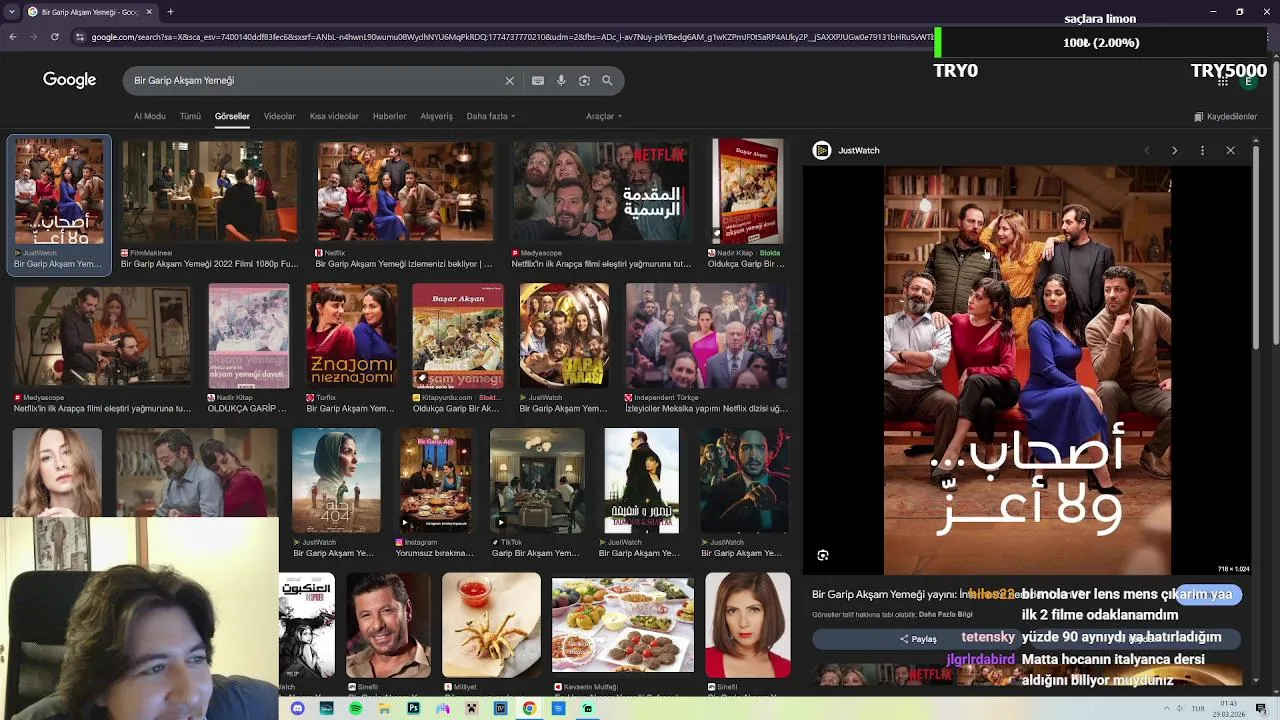Click the language indicator TUR in the tray
Image resolution: width=1280 pixels, height=720 pixels.
coord(1198,708)
